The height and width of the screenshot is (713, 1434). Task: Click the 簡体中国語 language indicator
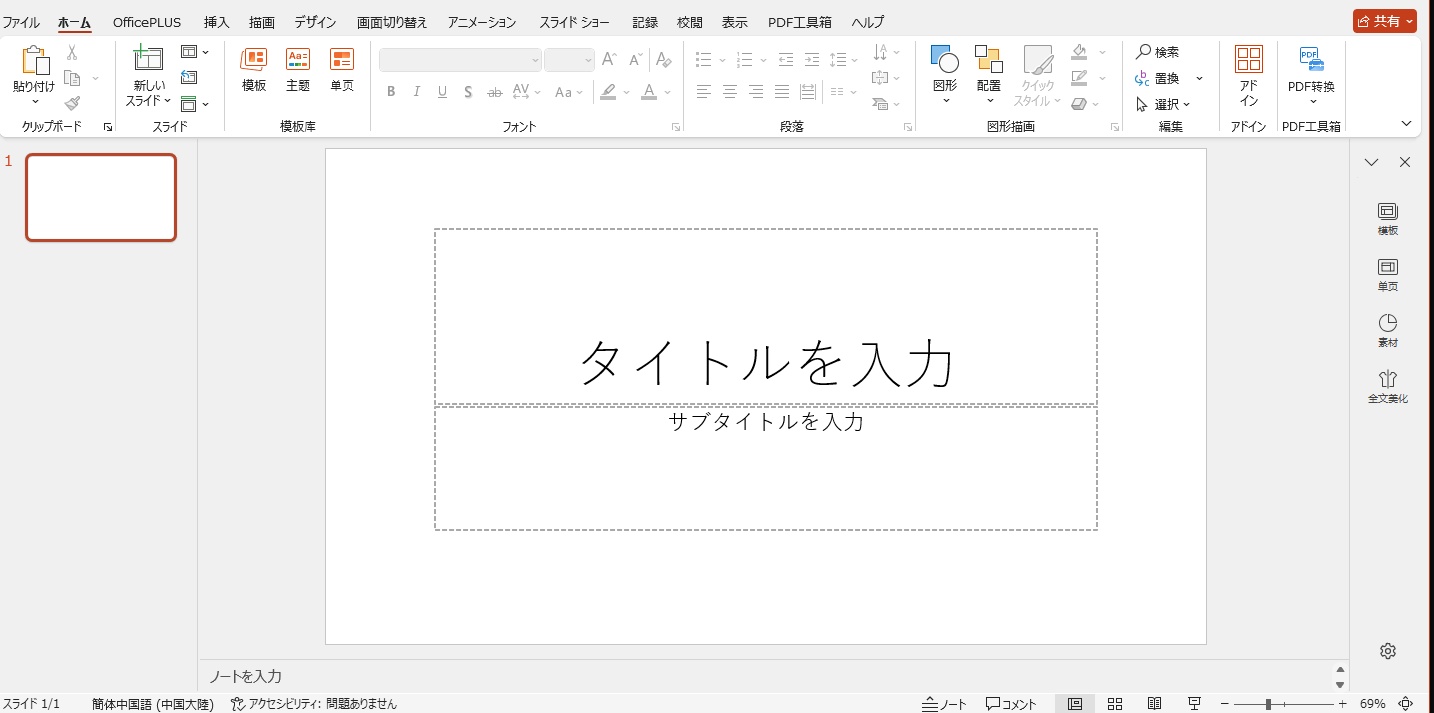153,704
